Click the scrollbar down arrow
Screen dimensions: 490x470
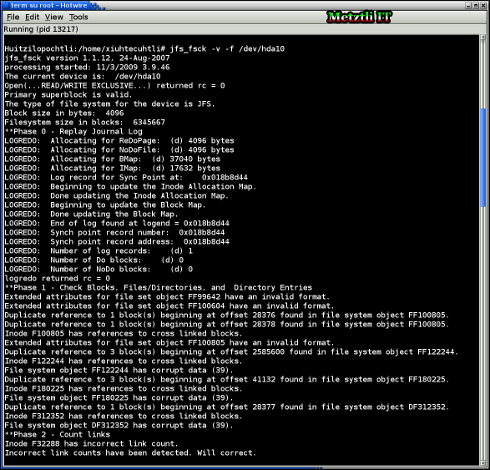483,463
